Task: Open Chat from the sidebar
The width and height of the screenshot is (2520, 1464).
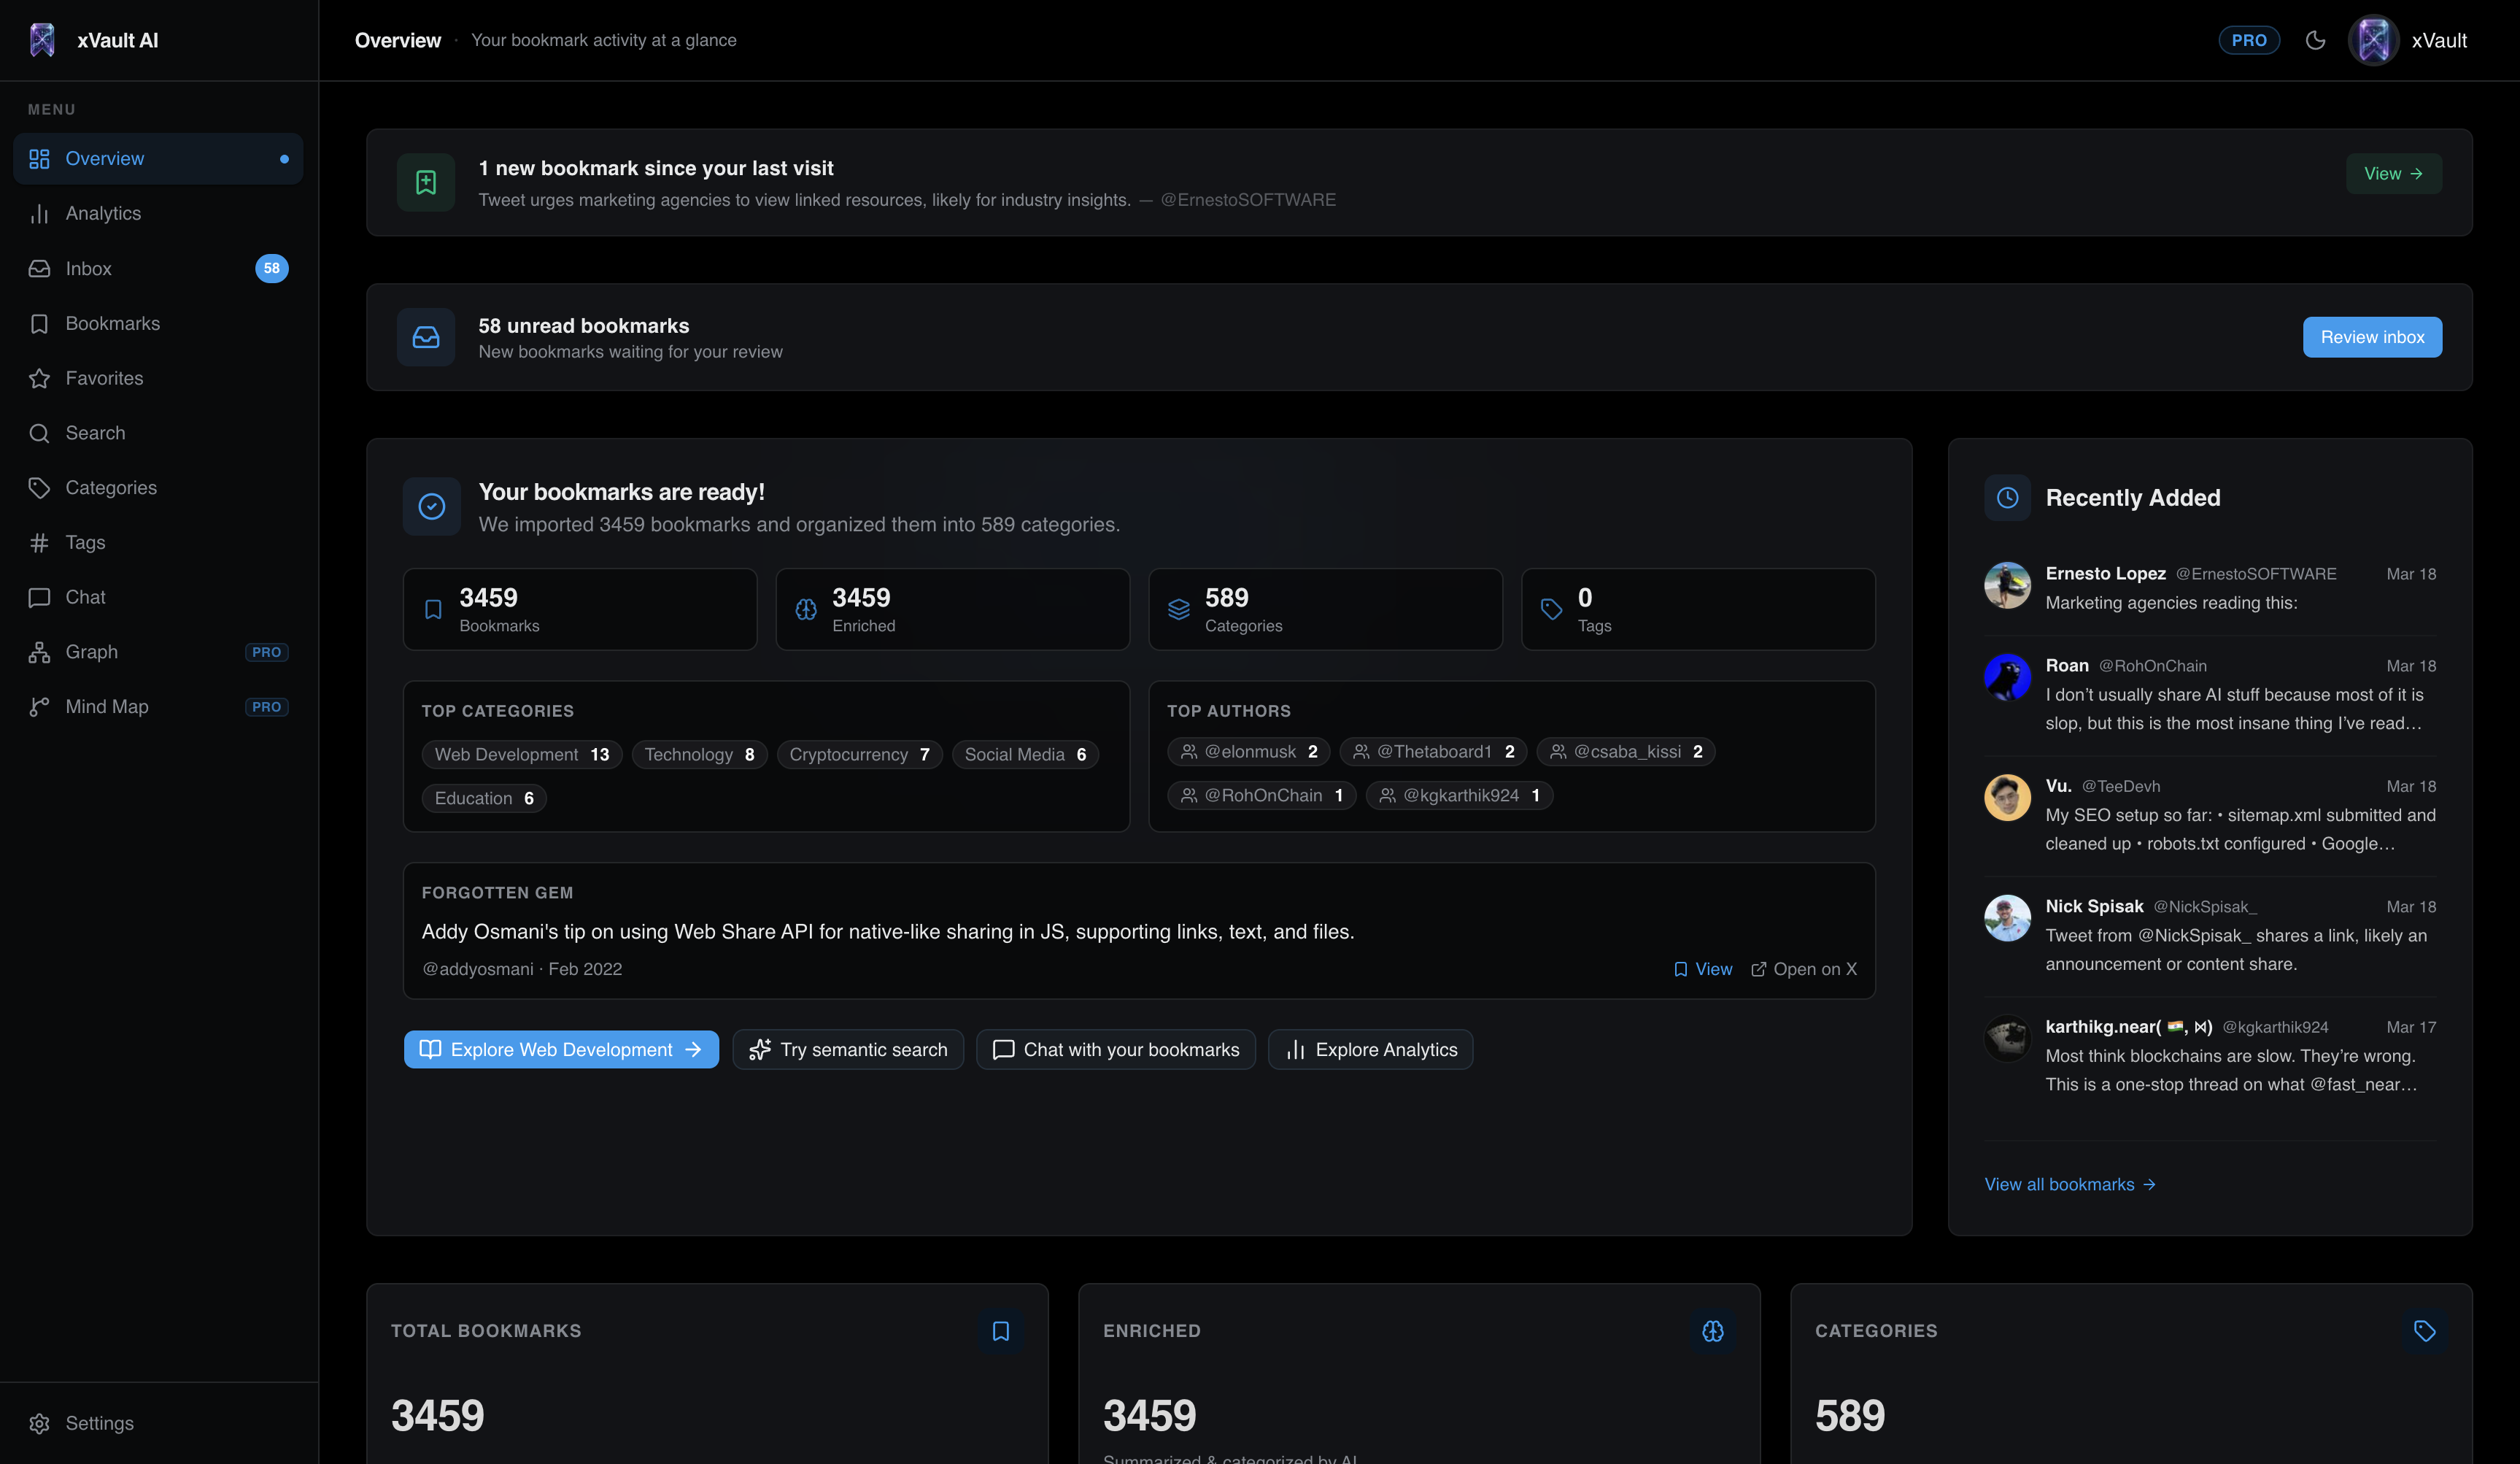Action: tap(85, 596)
